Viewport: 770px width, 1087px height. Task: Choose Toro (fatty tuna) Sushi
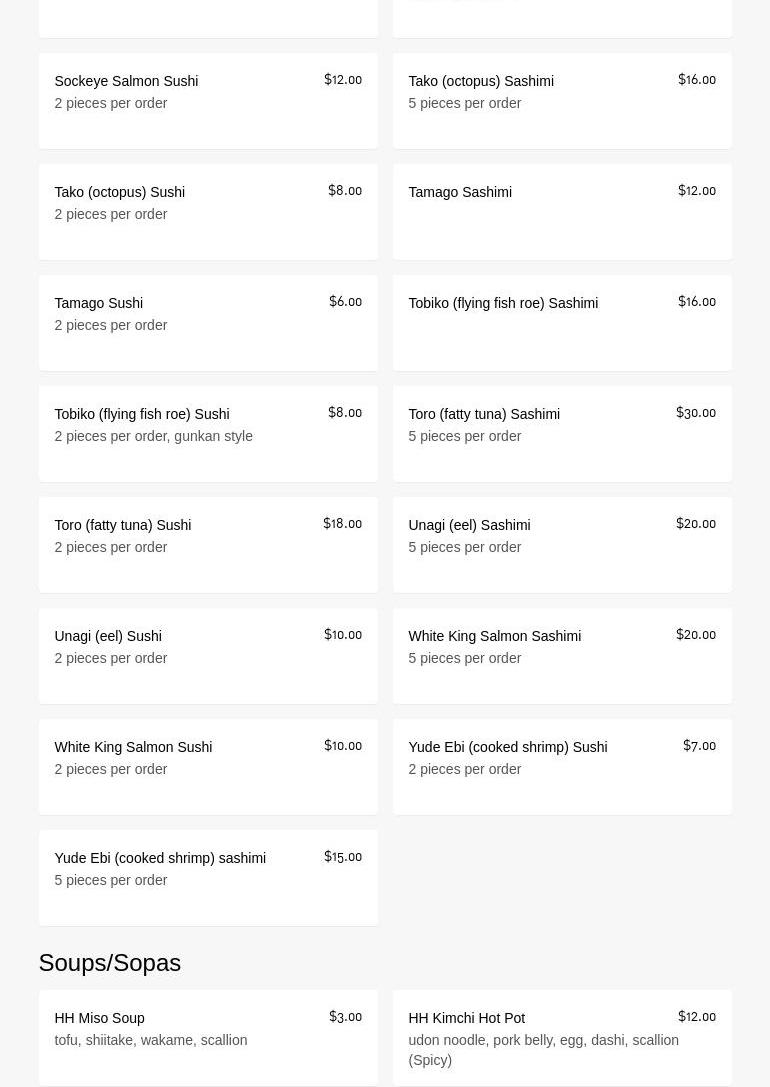pyautogui.click(x=208, y=545)
